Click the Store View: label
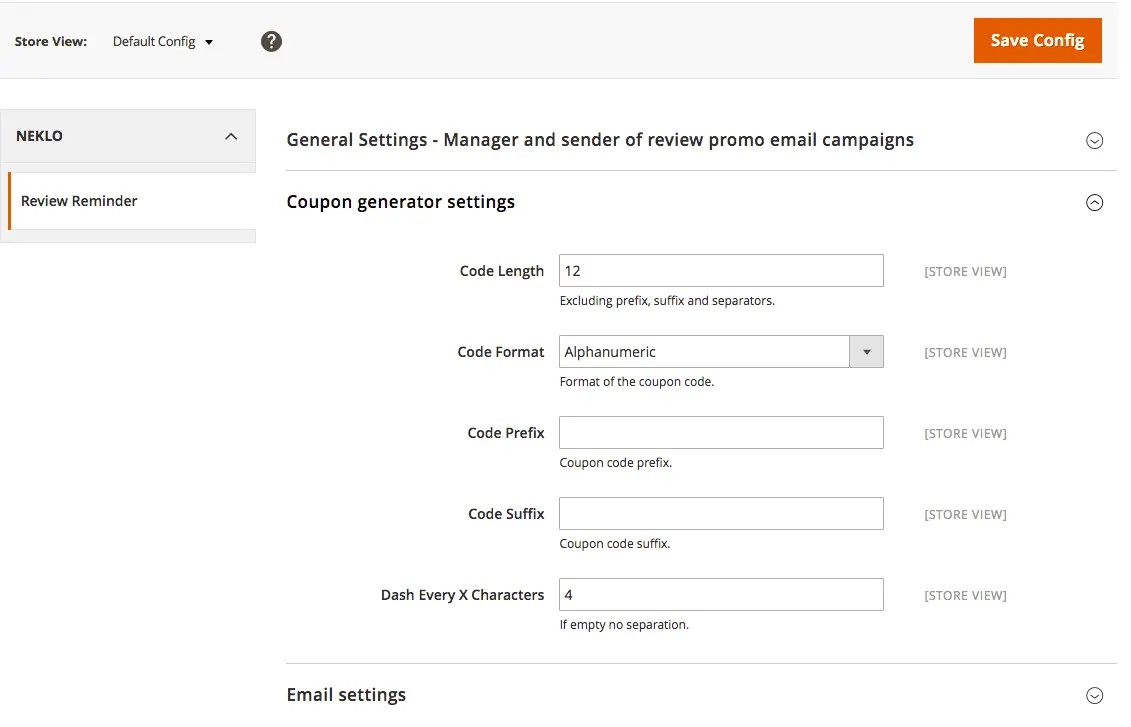 click(50, 42)
